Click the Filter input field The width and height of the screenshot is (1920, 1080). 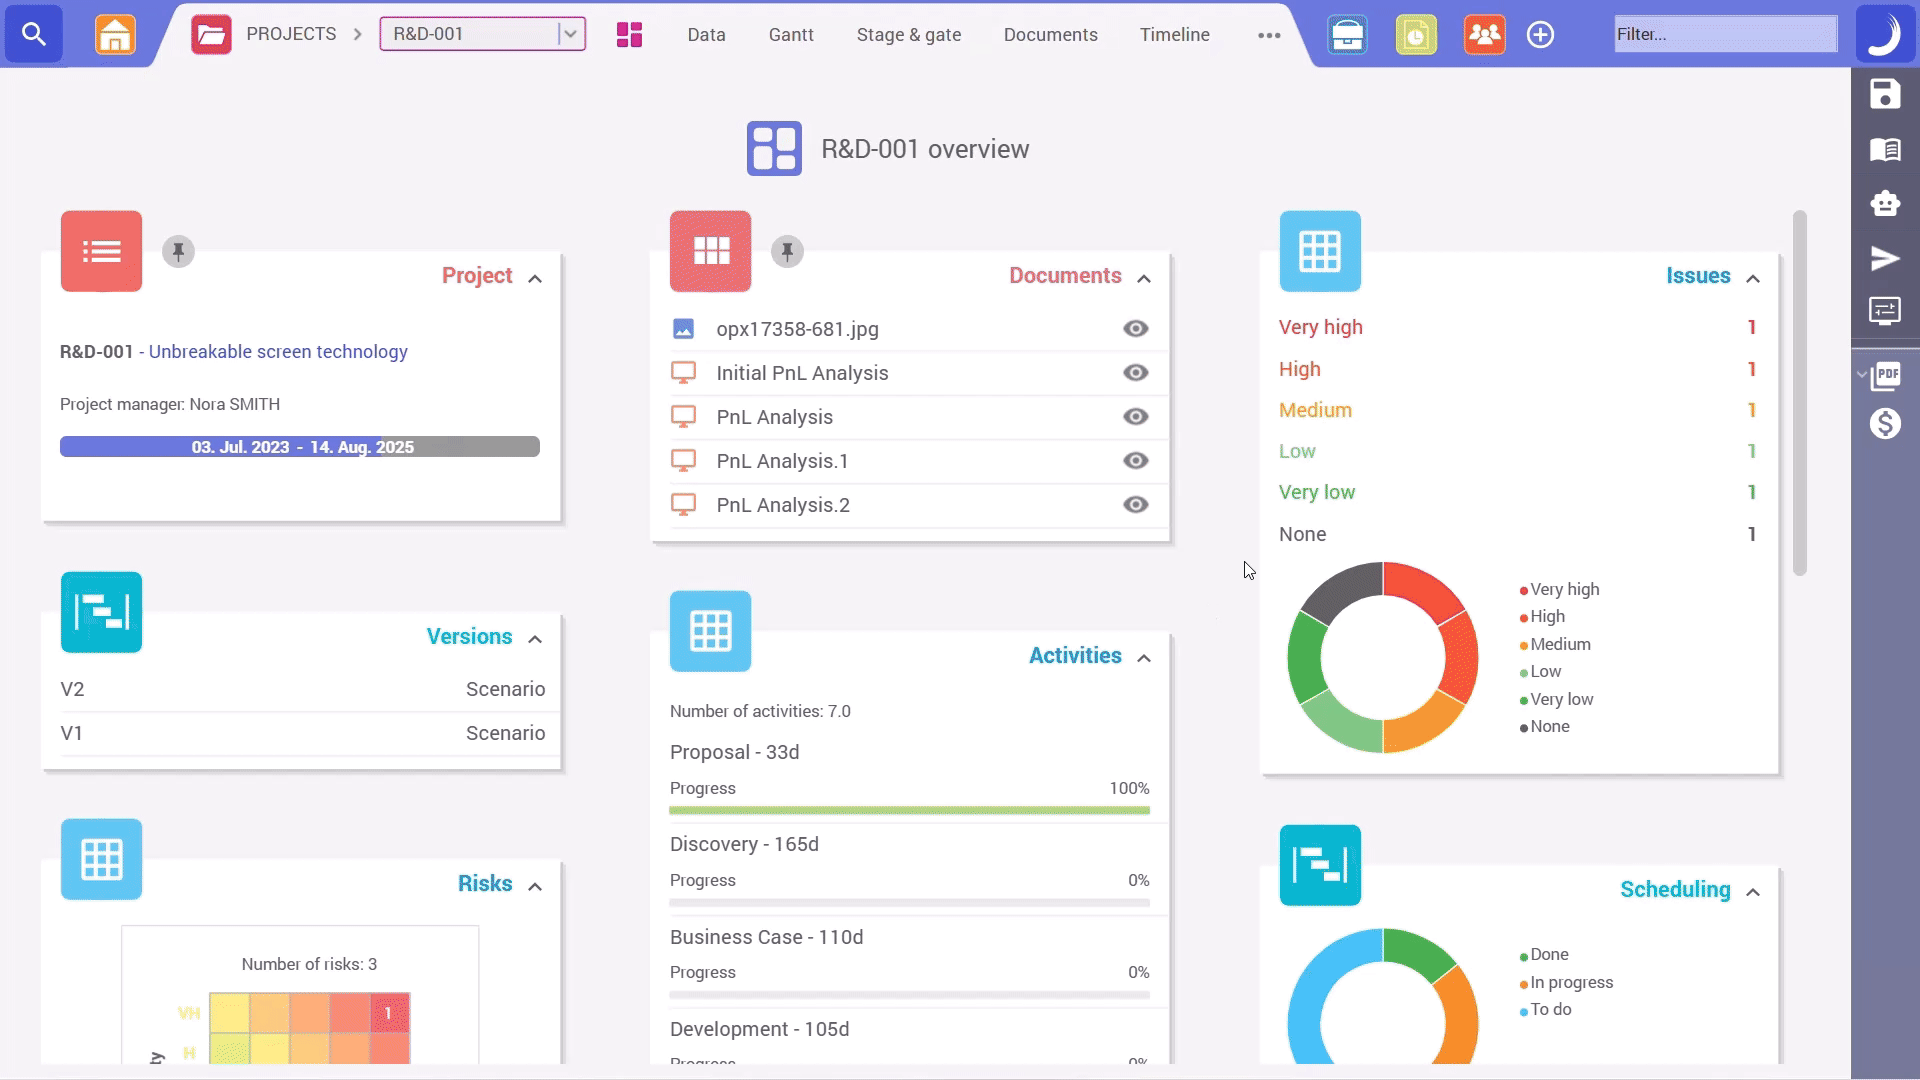1725,34
